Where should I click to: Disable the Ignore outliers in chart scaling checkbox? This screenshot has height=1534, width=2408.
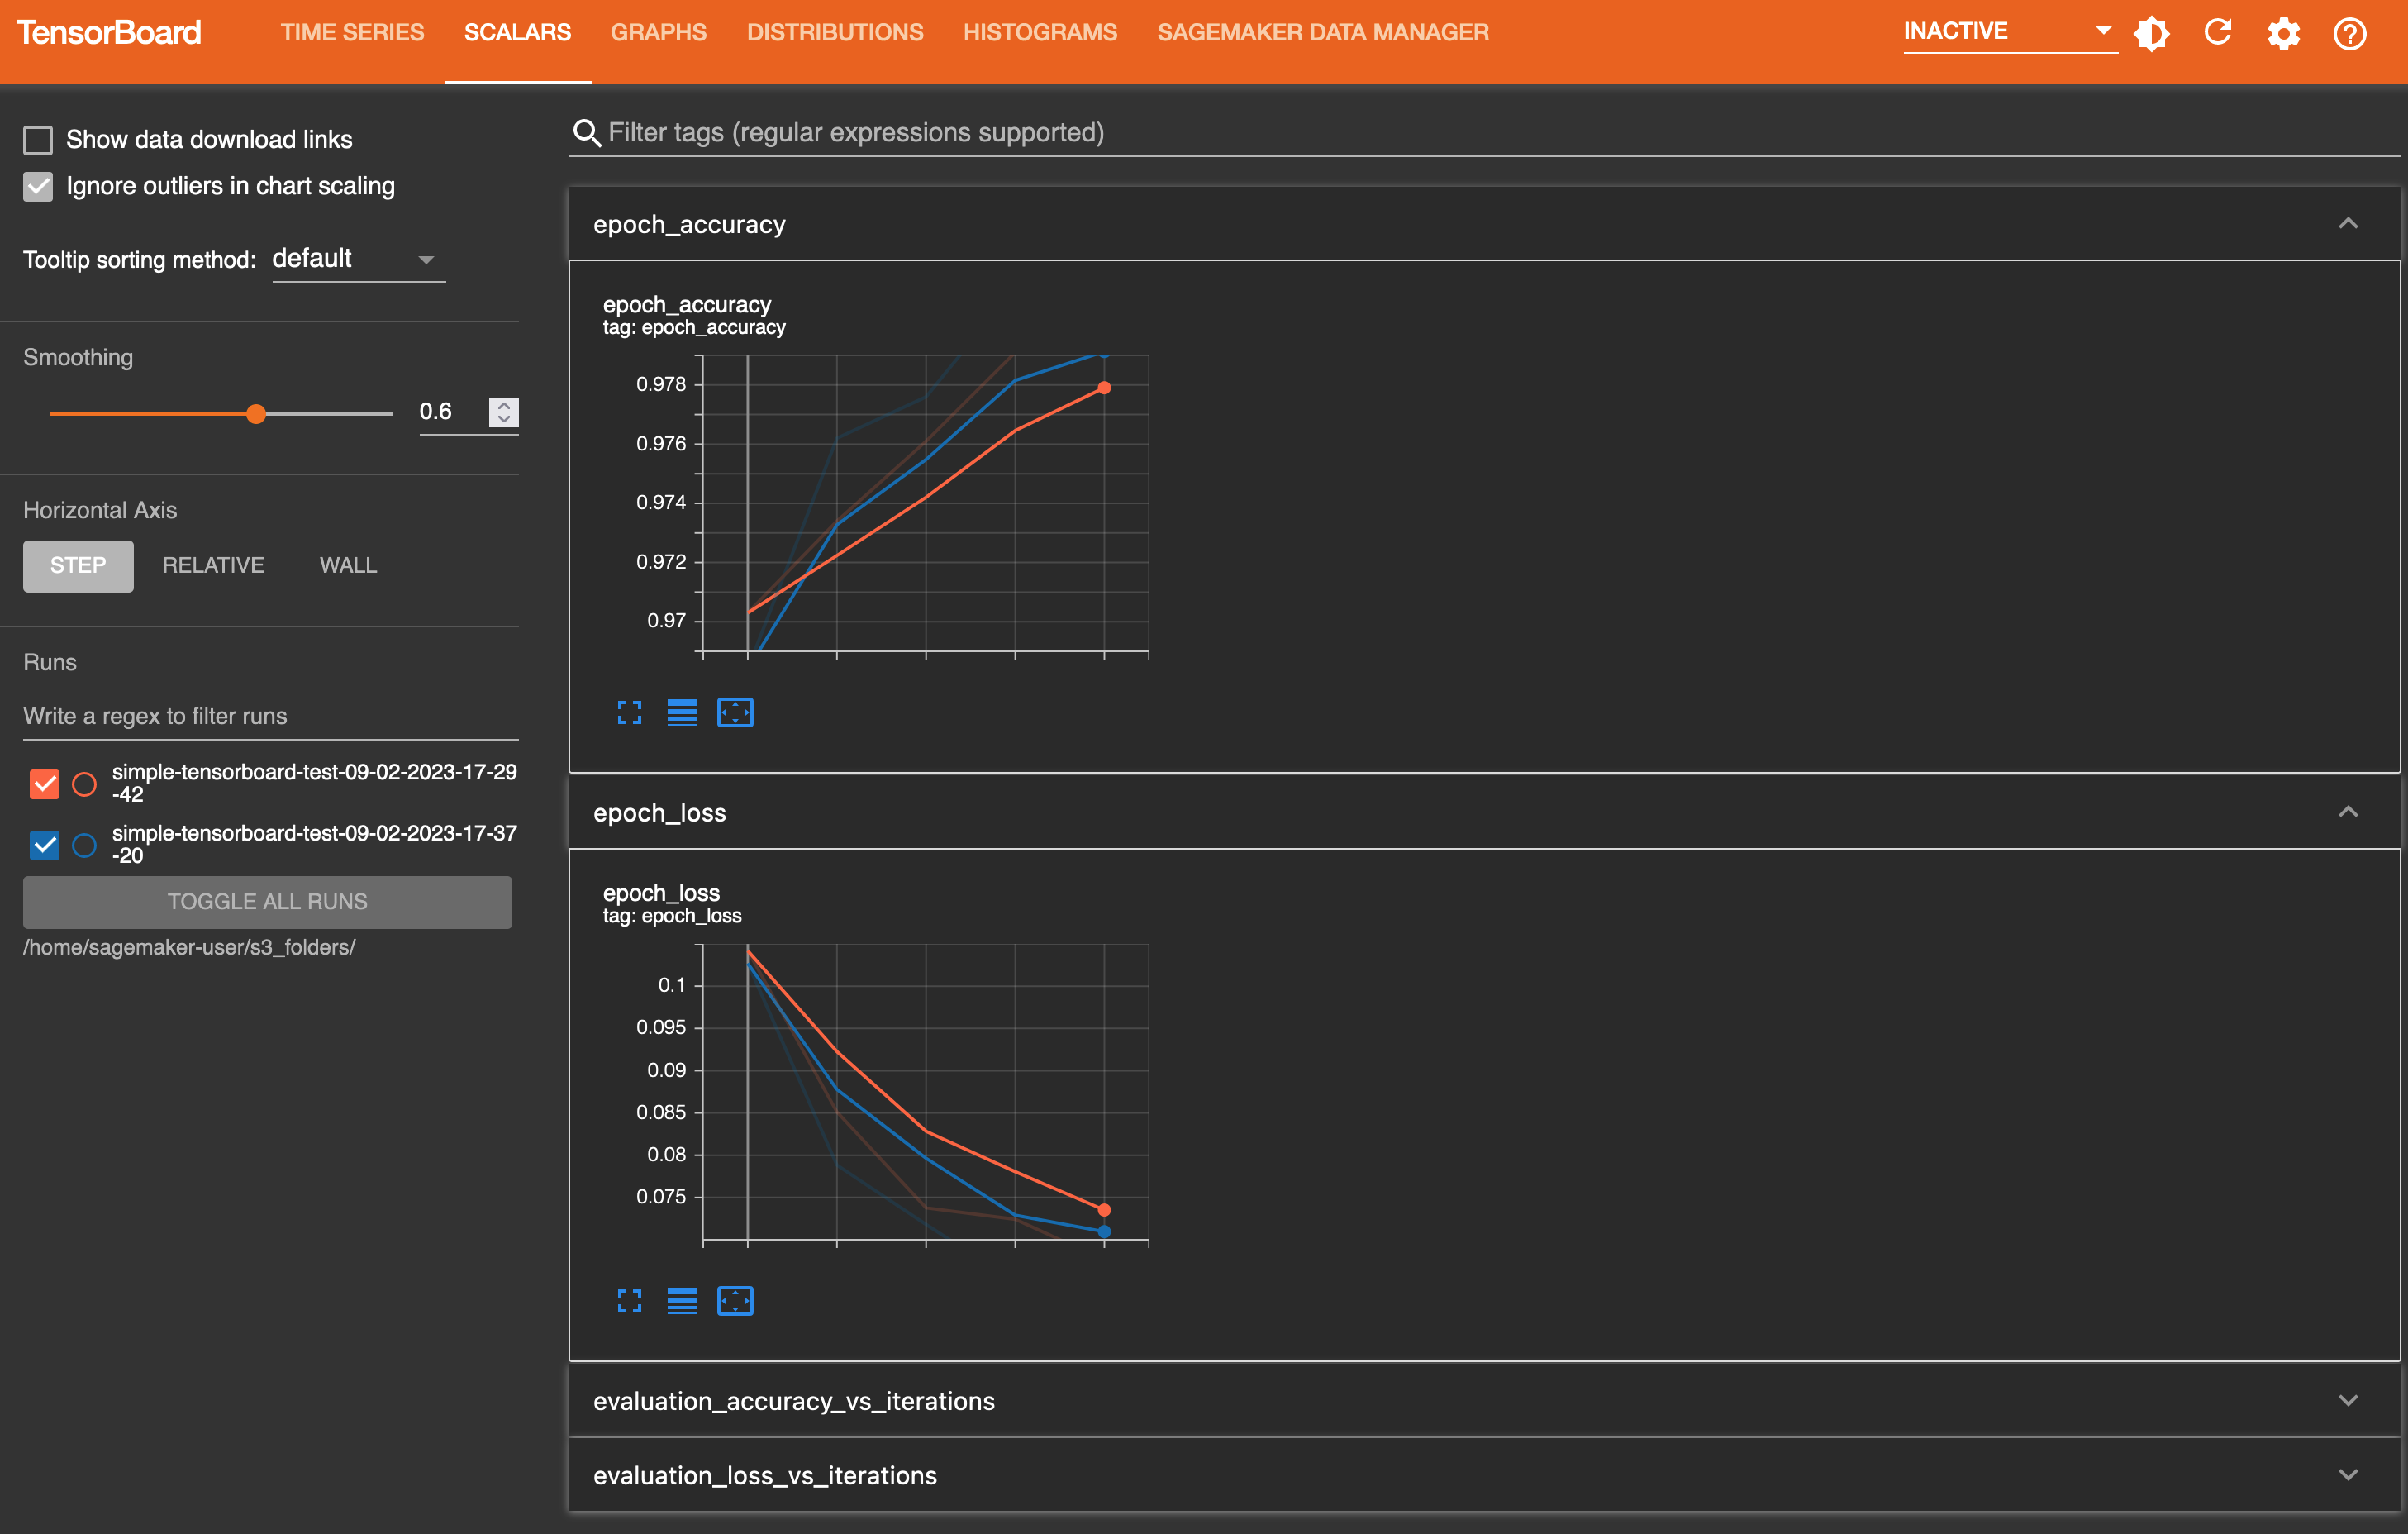(x=37, y=184)
